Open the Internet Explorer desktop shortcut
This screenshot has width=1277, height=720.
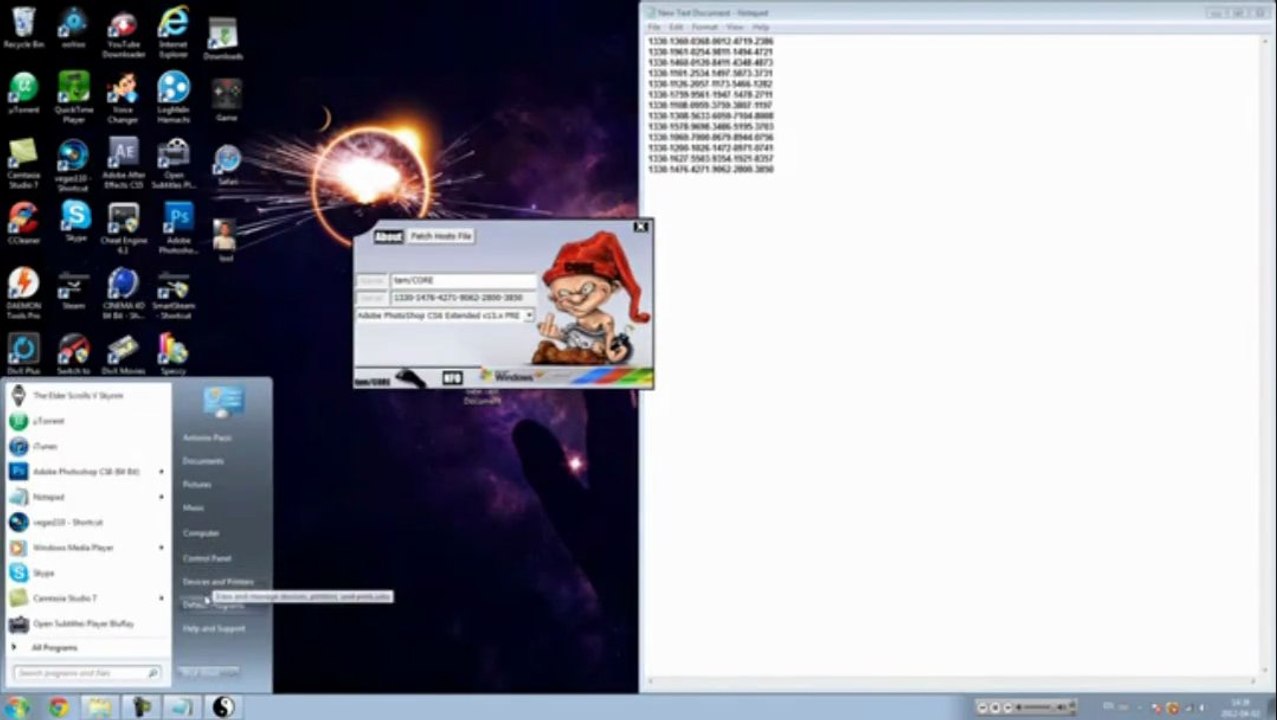(173, 32)
